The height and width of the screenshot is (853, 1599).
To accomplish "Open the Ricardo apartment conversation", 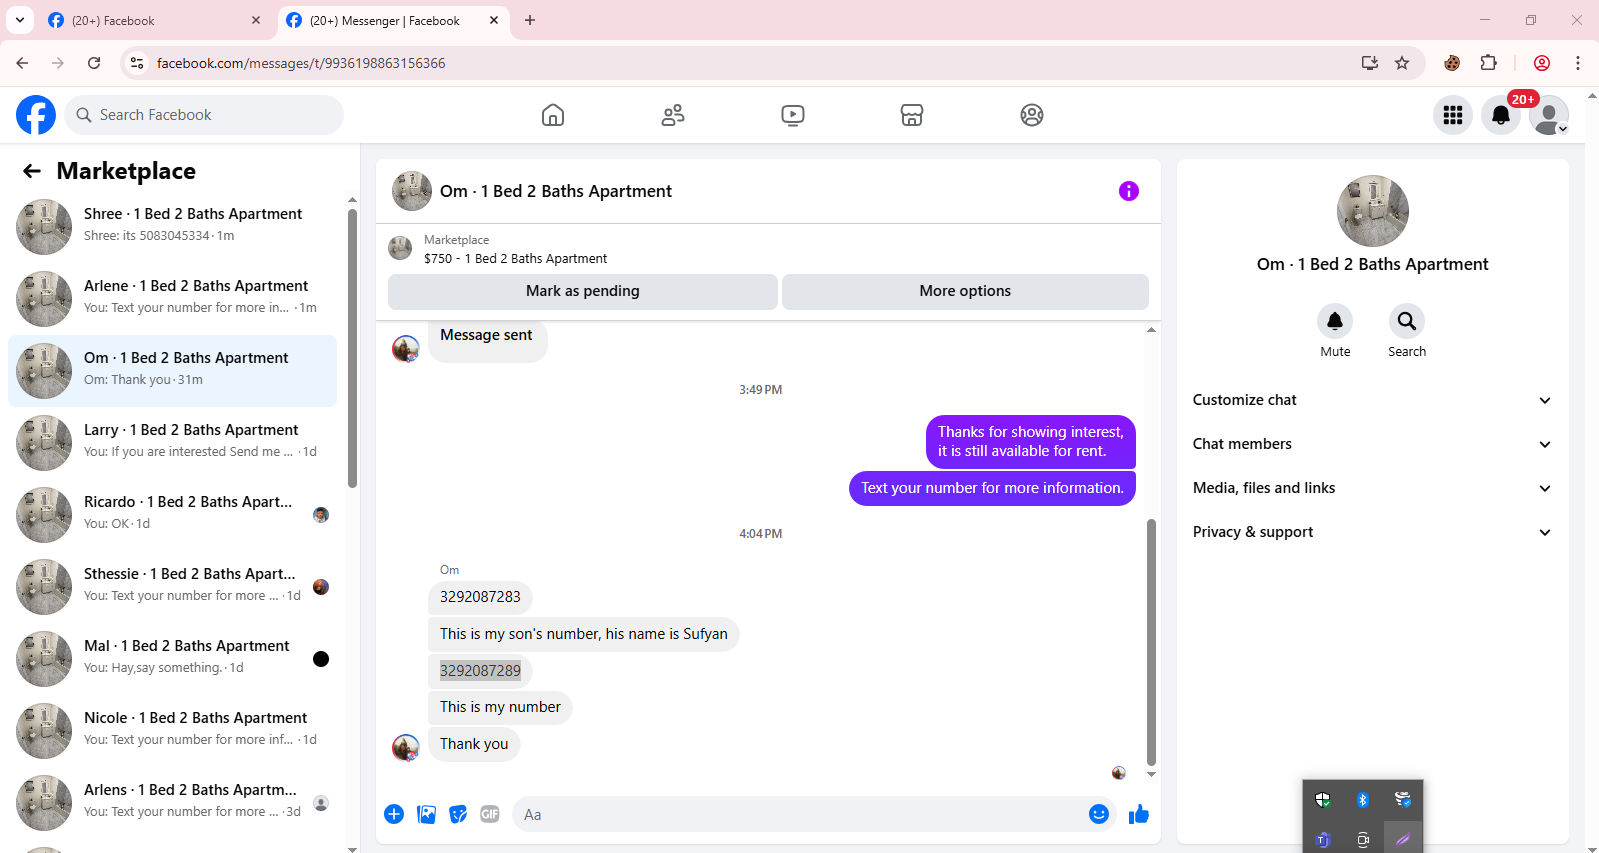I will pos(172,515).
